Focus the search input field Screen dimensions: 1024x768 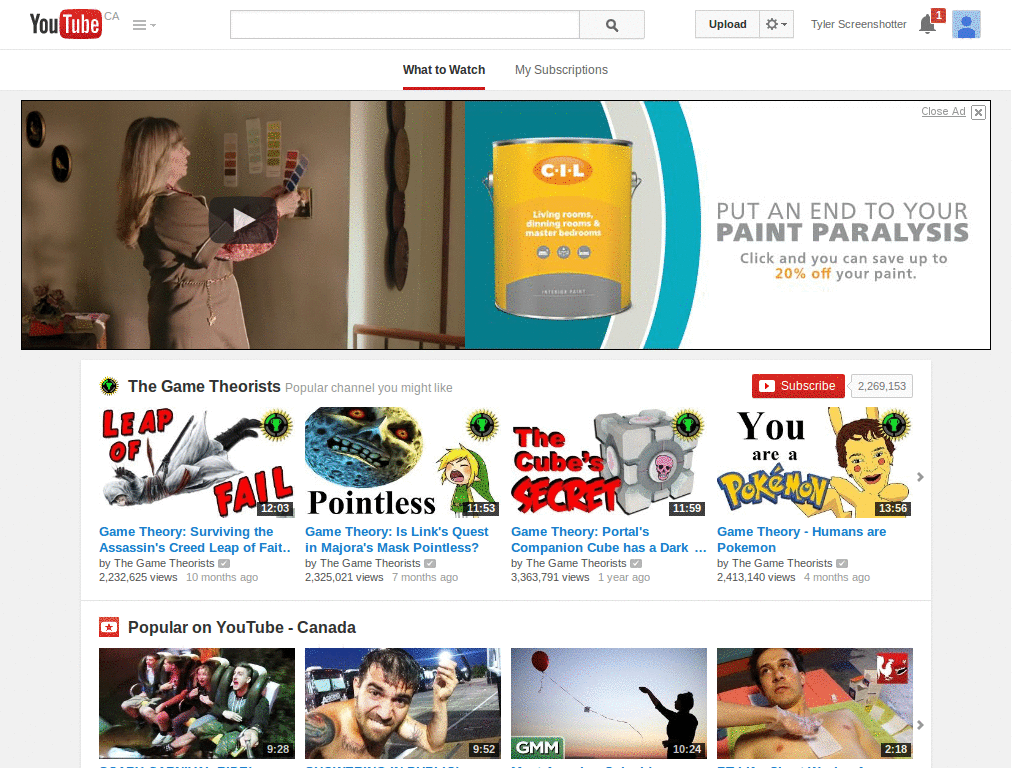pyautogui.click(x=405, y=25)
